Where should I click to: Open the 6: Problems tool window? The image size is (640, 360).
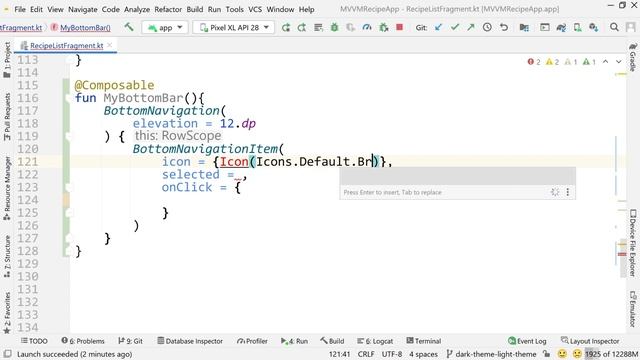[x=83, y=341]
